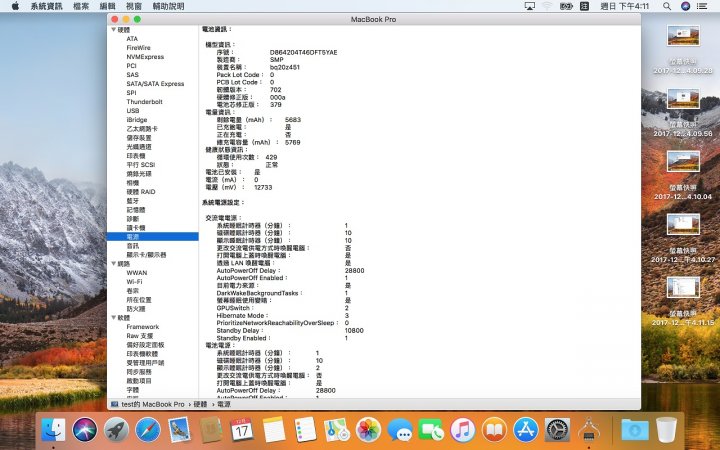
Task: Select 顯示卡/顯示器 in the sidebar
Action: [x=146, y=255]
